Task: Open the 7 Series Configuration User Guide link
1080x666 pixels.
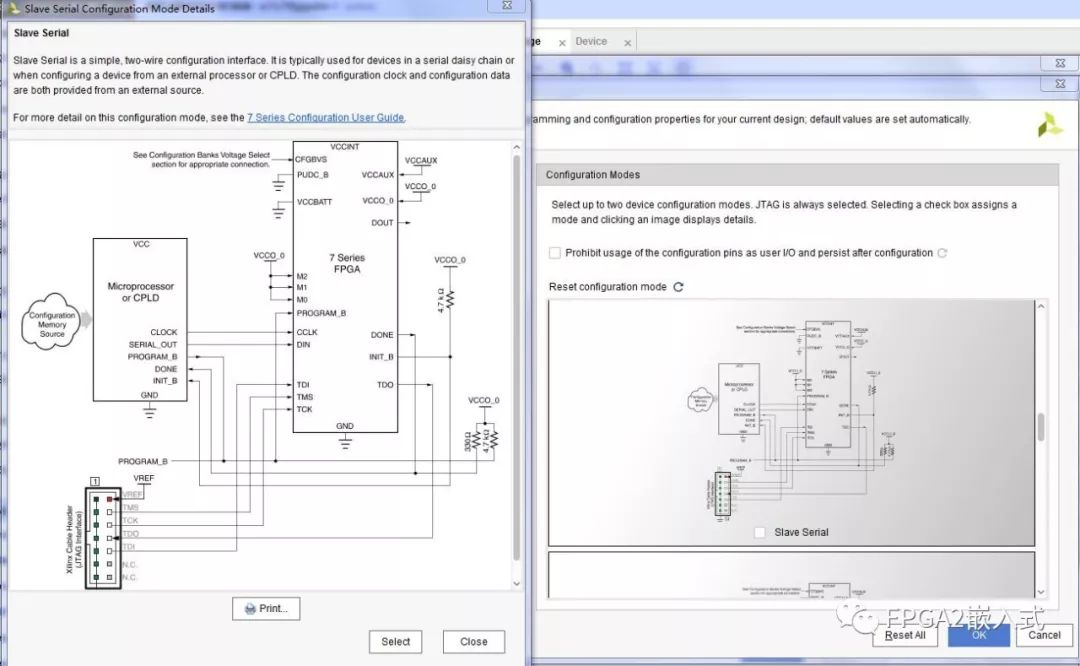Action: [x=326, y=118]
